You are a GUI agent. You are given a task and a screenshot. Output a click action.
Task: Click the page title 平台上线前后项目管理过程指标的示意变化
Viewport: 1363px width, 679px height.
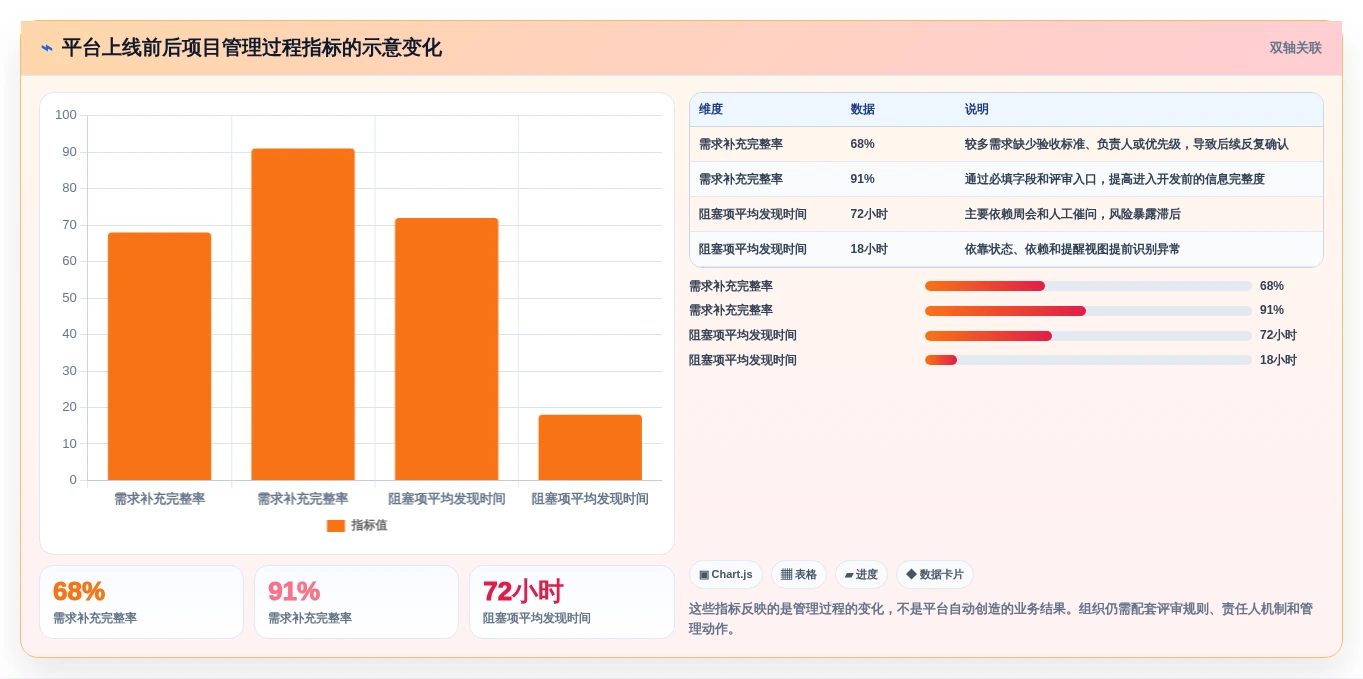click(x=252, y=48)
